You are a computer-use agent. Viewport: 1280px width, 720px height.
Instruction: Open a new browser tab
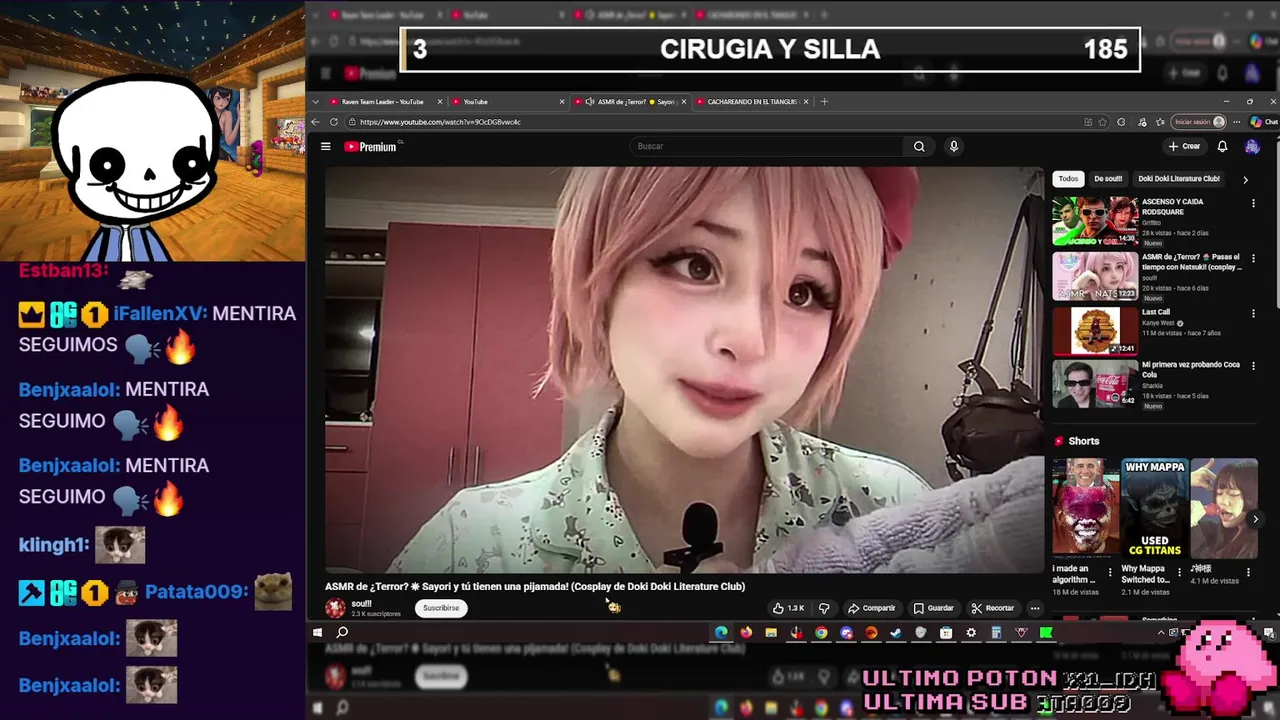[x=824, y=101]
